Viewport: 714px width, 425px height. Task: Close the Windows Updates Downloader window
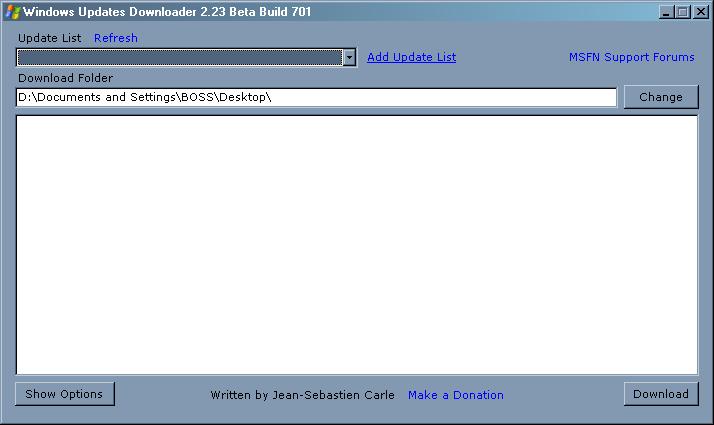[x=700, y=12]
